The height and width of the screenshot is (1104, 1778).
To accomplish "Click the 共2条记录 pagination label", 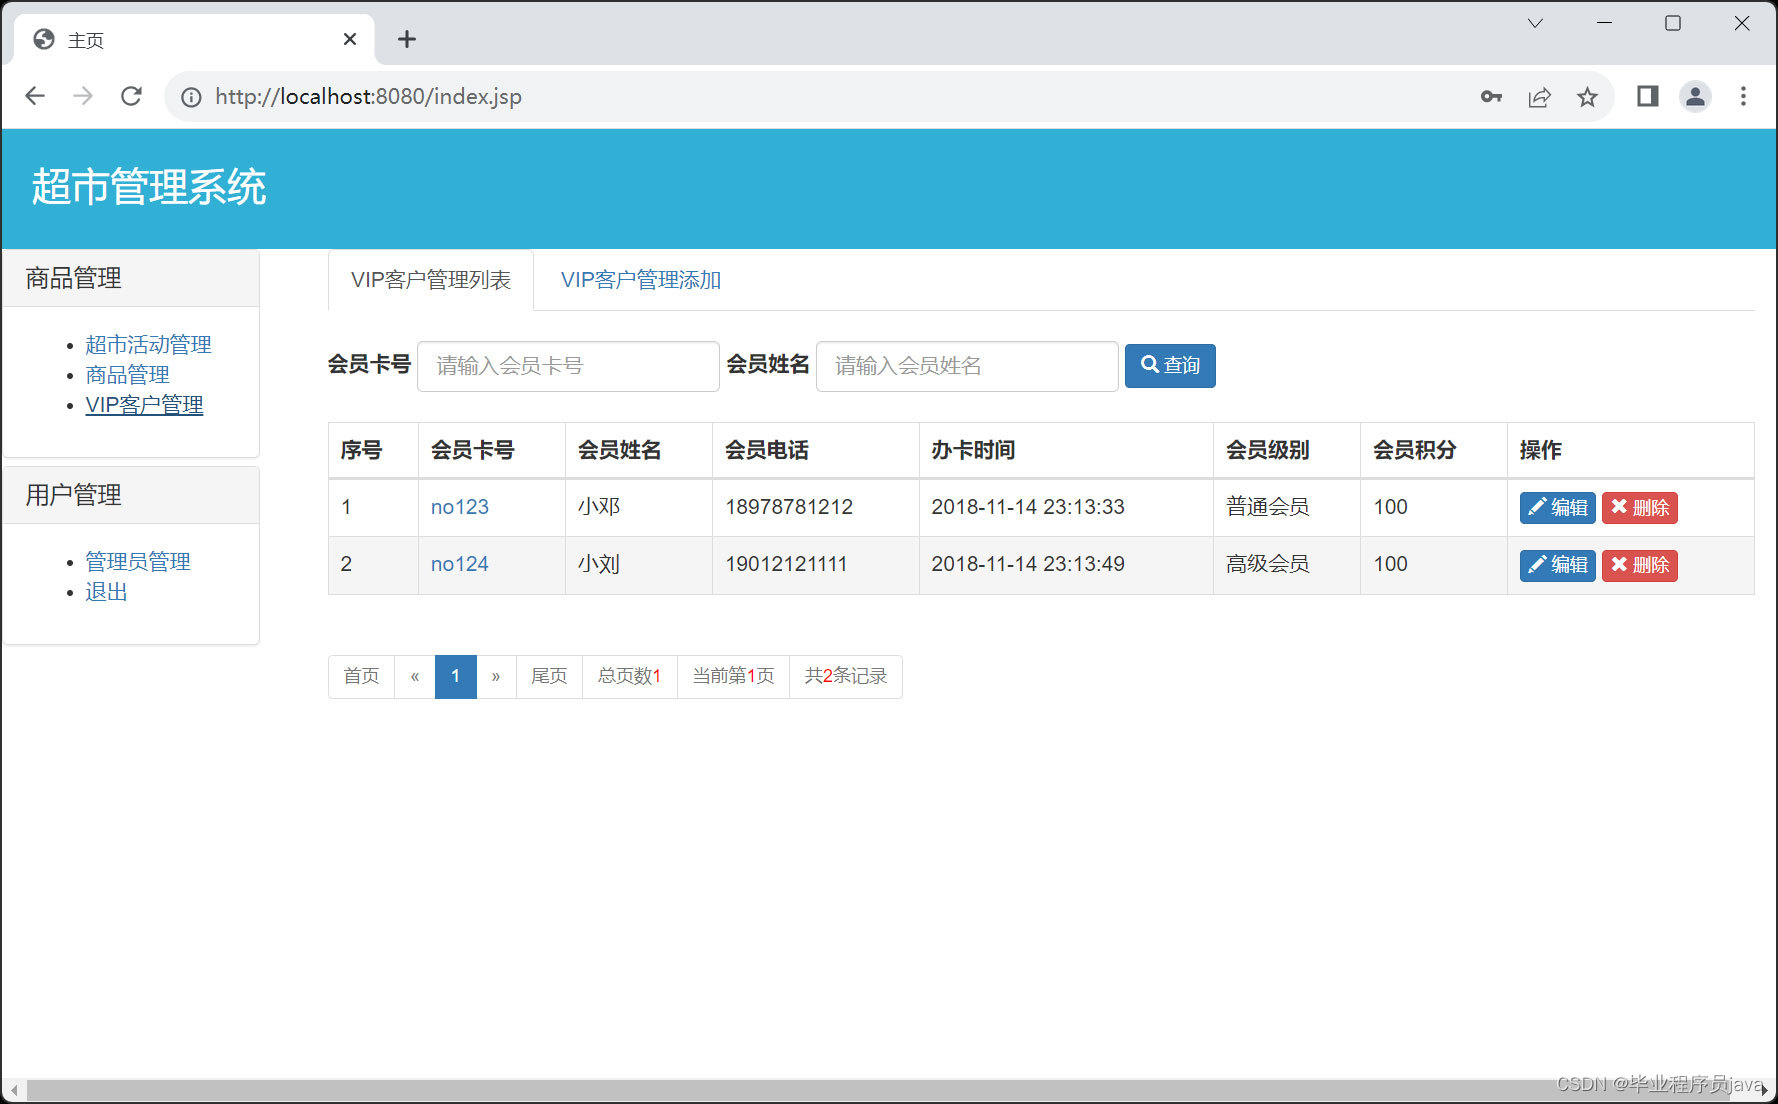I will tap(846, 677).
